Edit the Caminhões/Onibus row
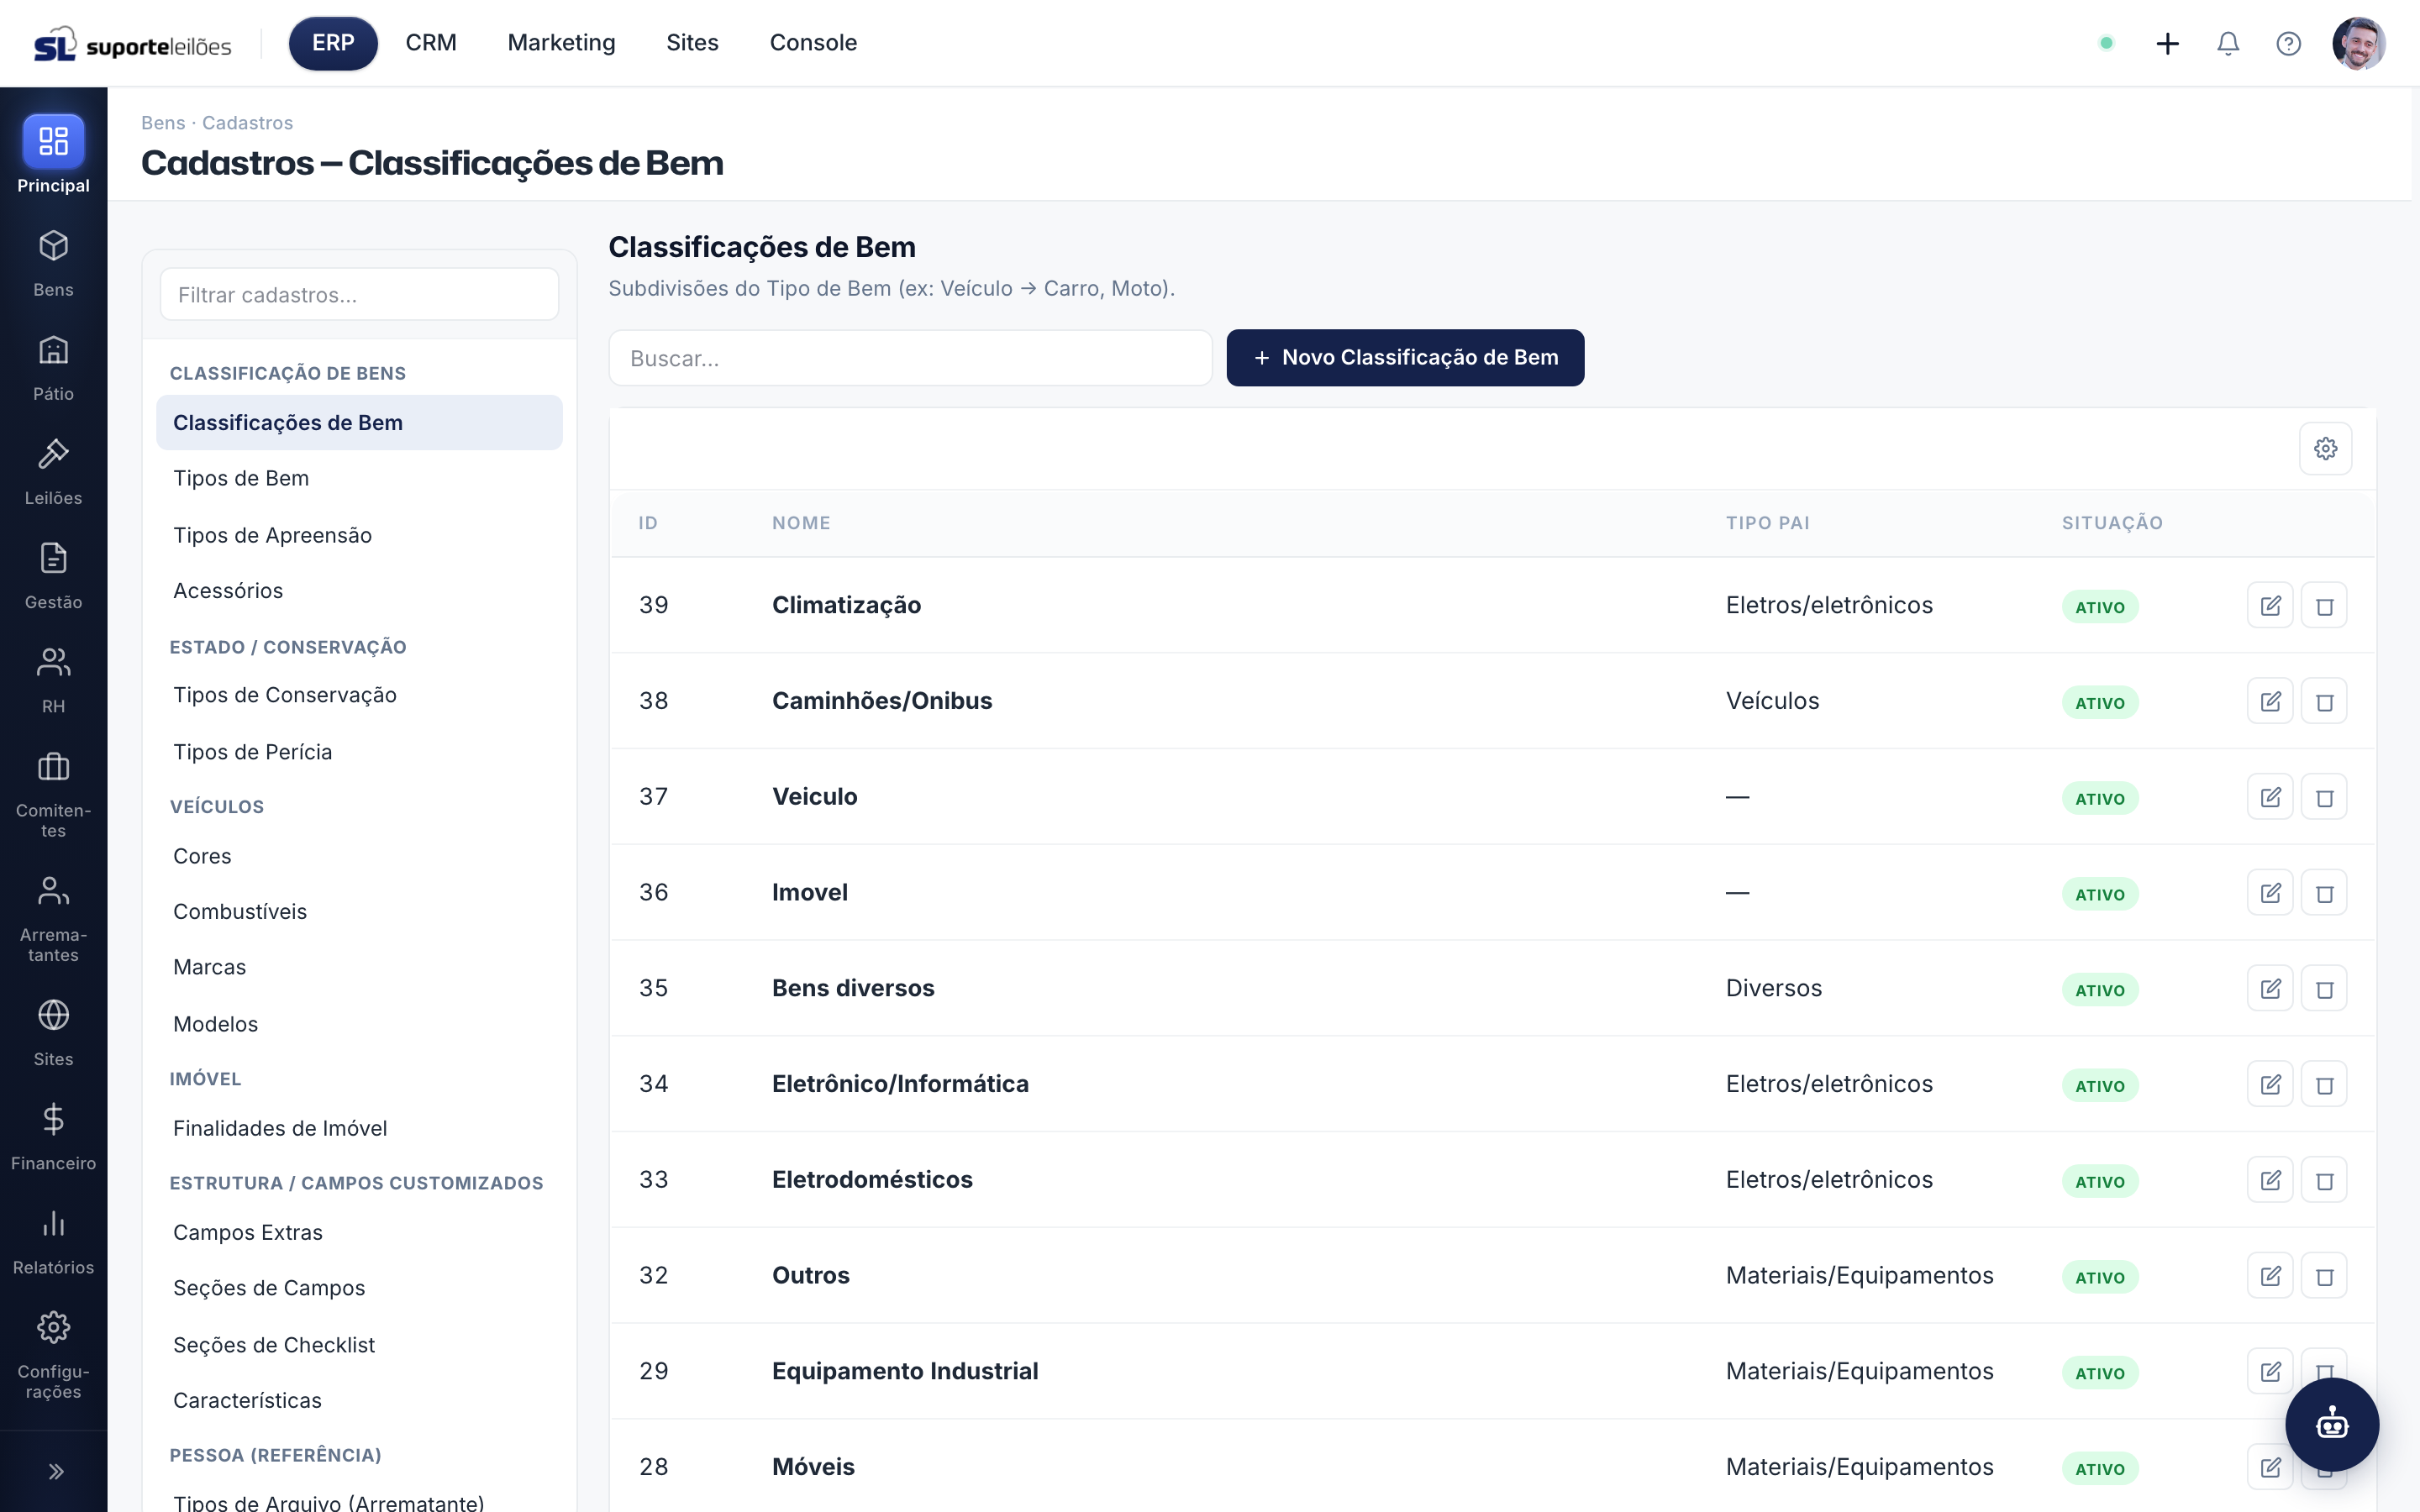 [2270, 701]
